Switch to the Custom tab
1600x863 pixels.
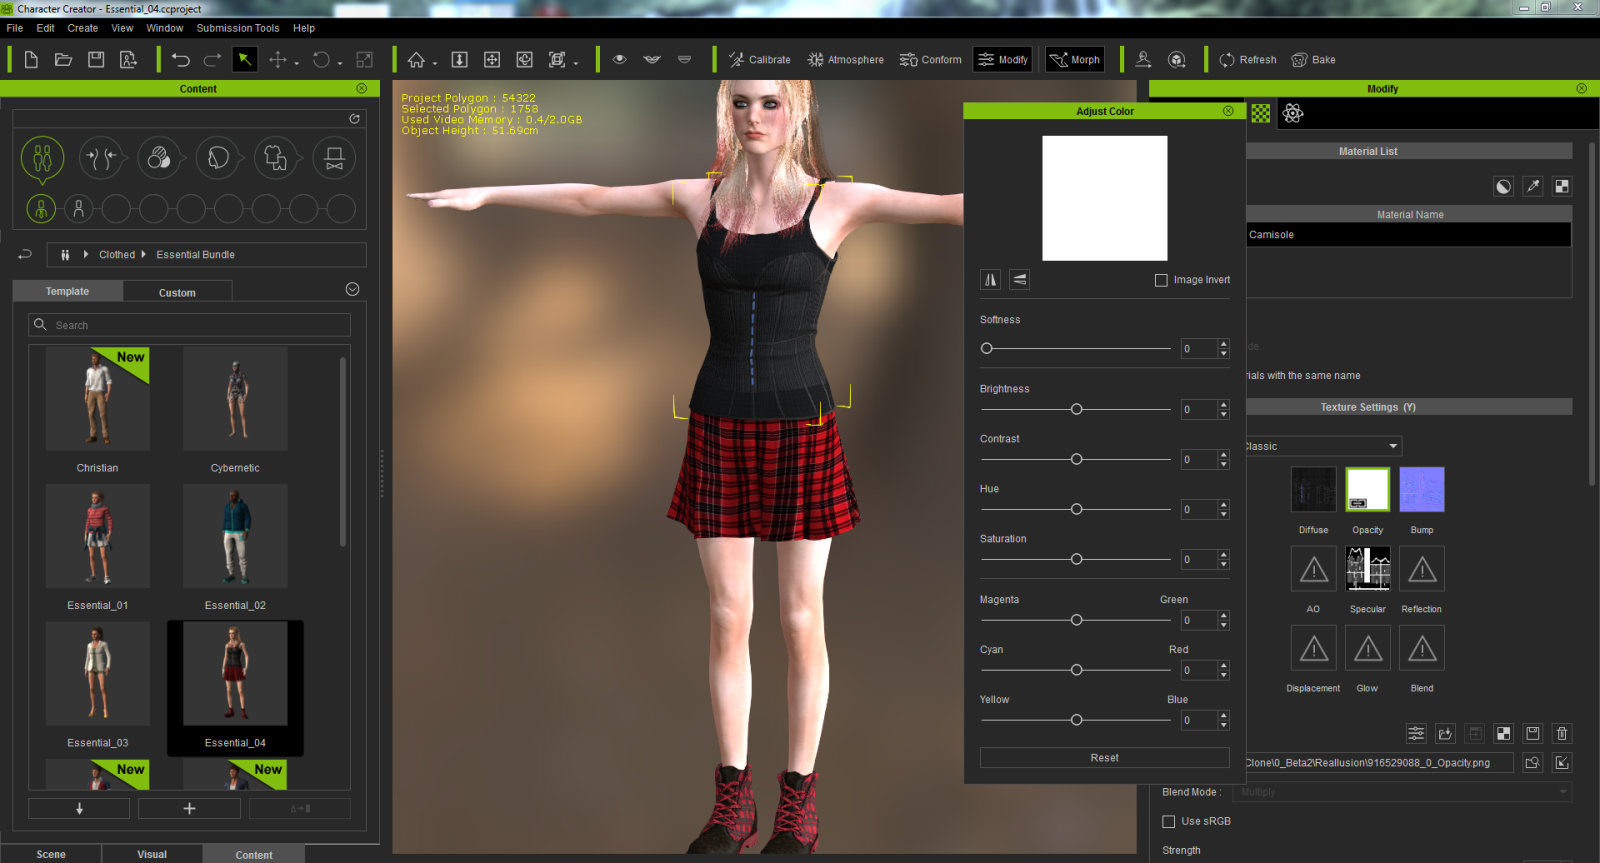point(177,292)
